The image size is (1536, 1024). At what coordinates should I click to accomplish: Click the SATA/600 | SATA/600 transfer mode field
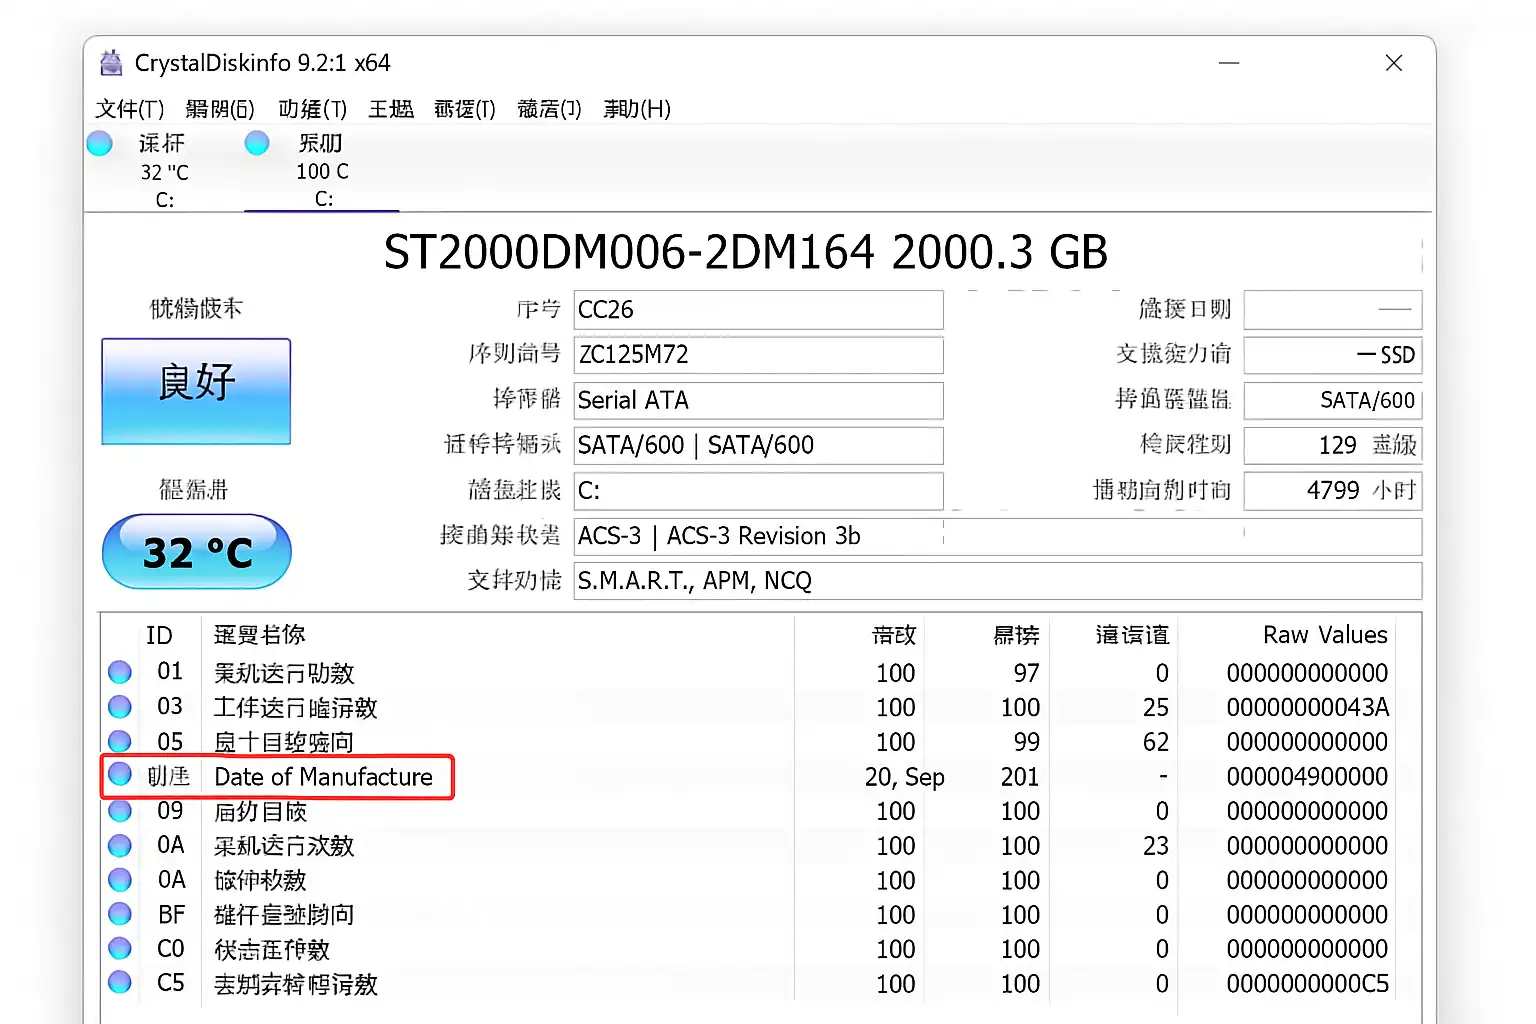pyautogui.click(x=758, y=446)
